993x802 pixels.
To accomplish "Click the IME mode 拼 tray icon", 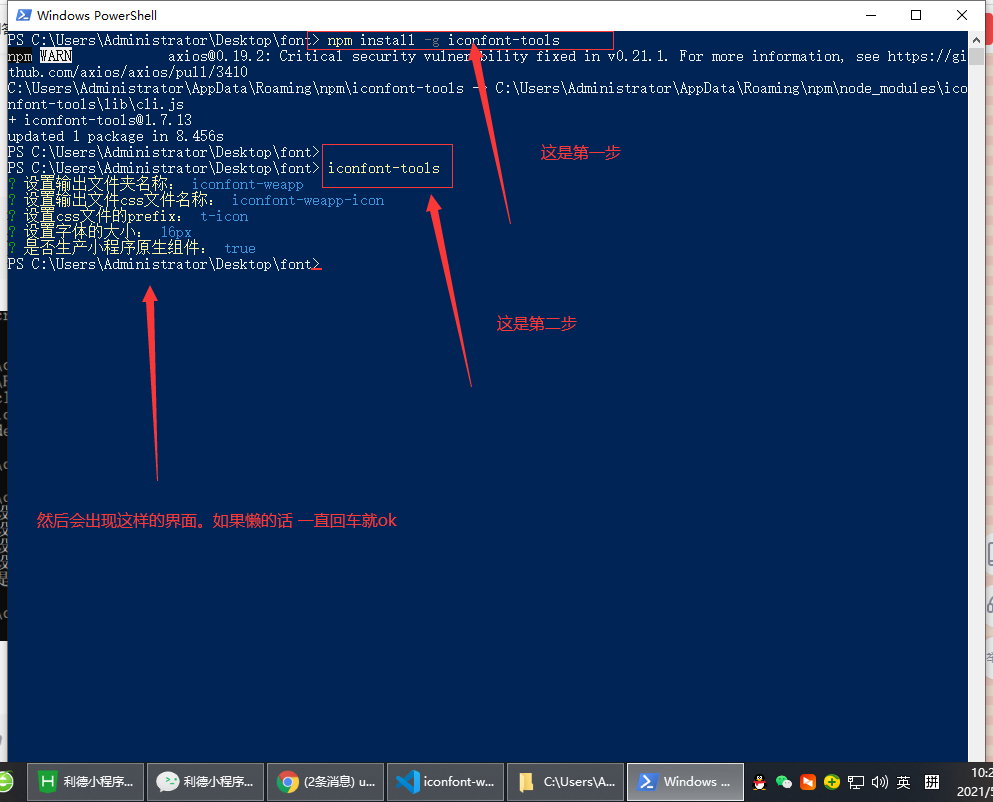I will (932, 782).
